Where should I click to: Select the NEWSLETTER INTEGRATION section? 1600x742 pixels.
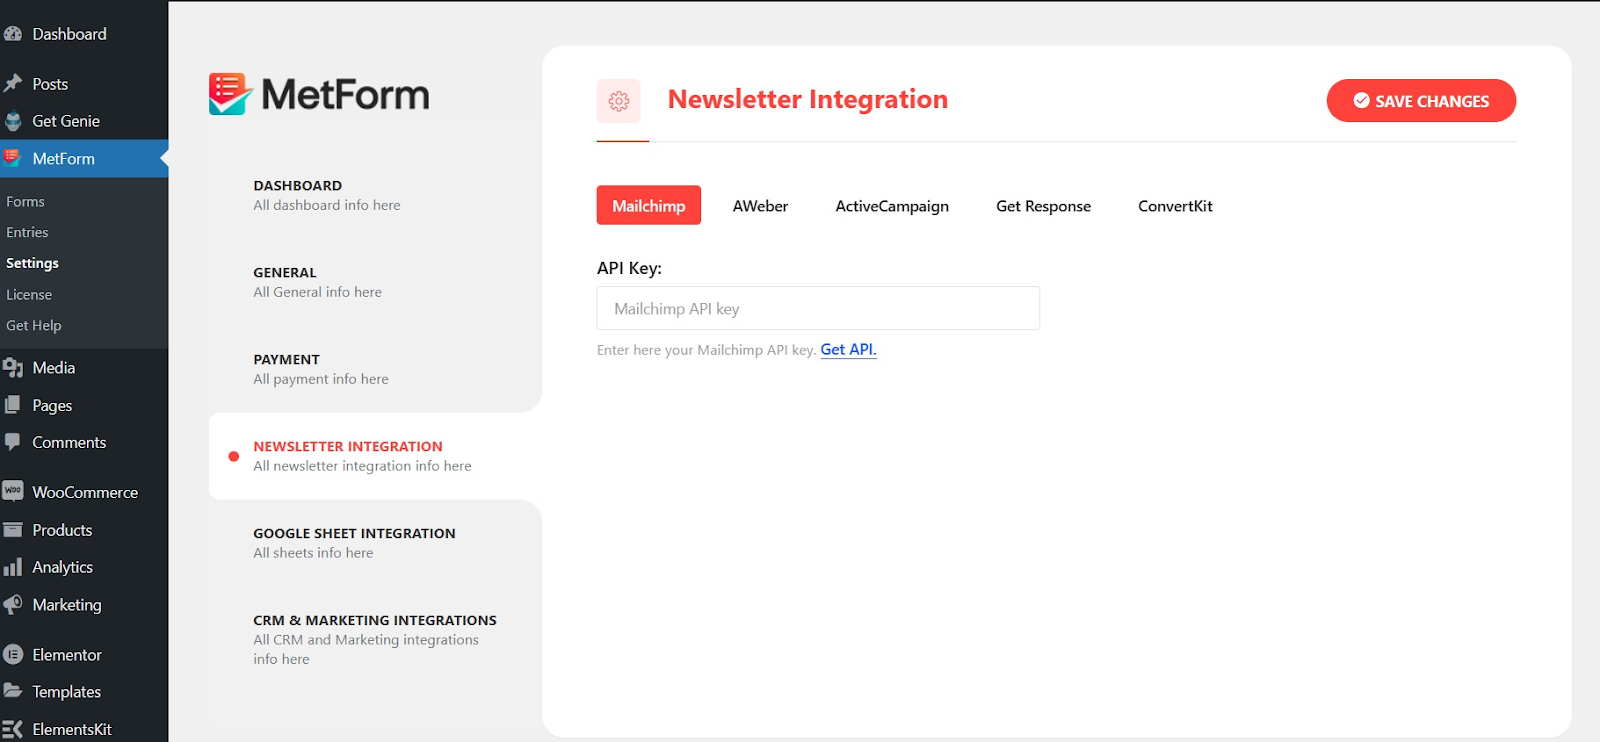click(x=375, y=456)
